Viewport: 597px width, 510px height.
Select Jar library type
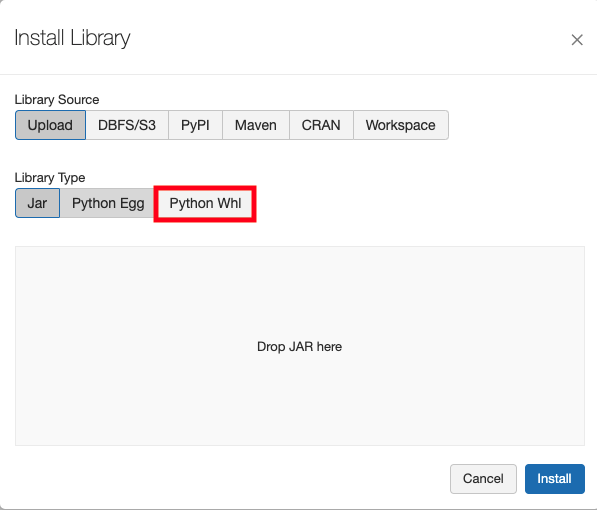coord(37,203)
